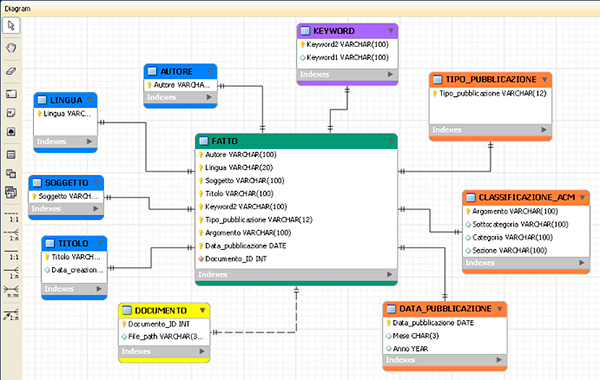
Task: Collapse the FATTO table with header arrow
Action: click(390, 141)
